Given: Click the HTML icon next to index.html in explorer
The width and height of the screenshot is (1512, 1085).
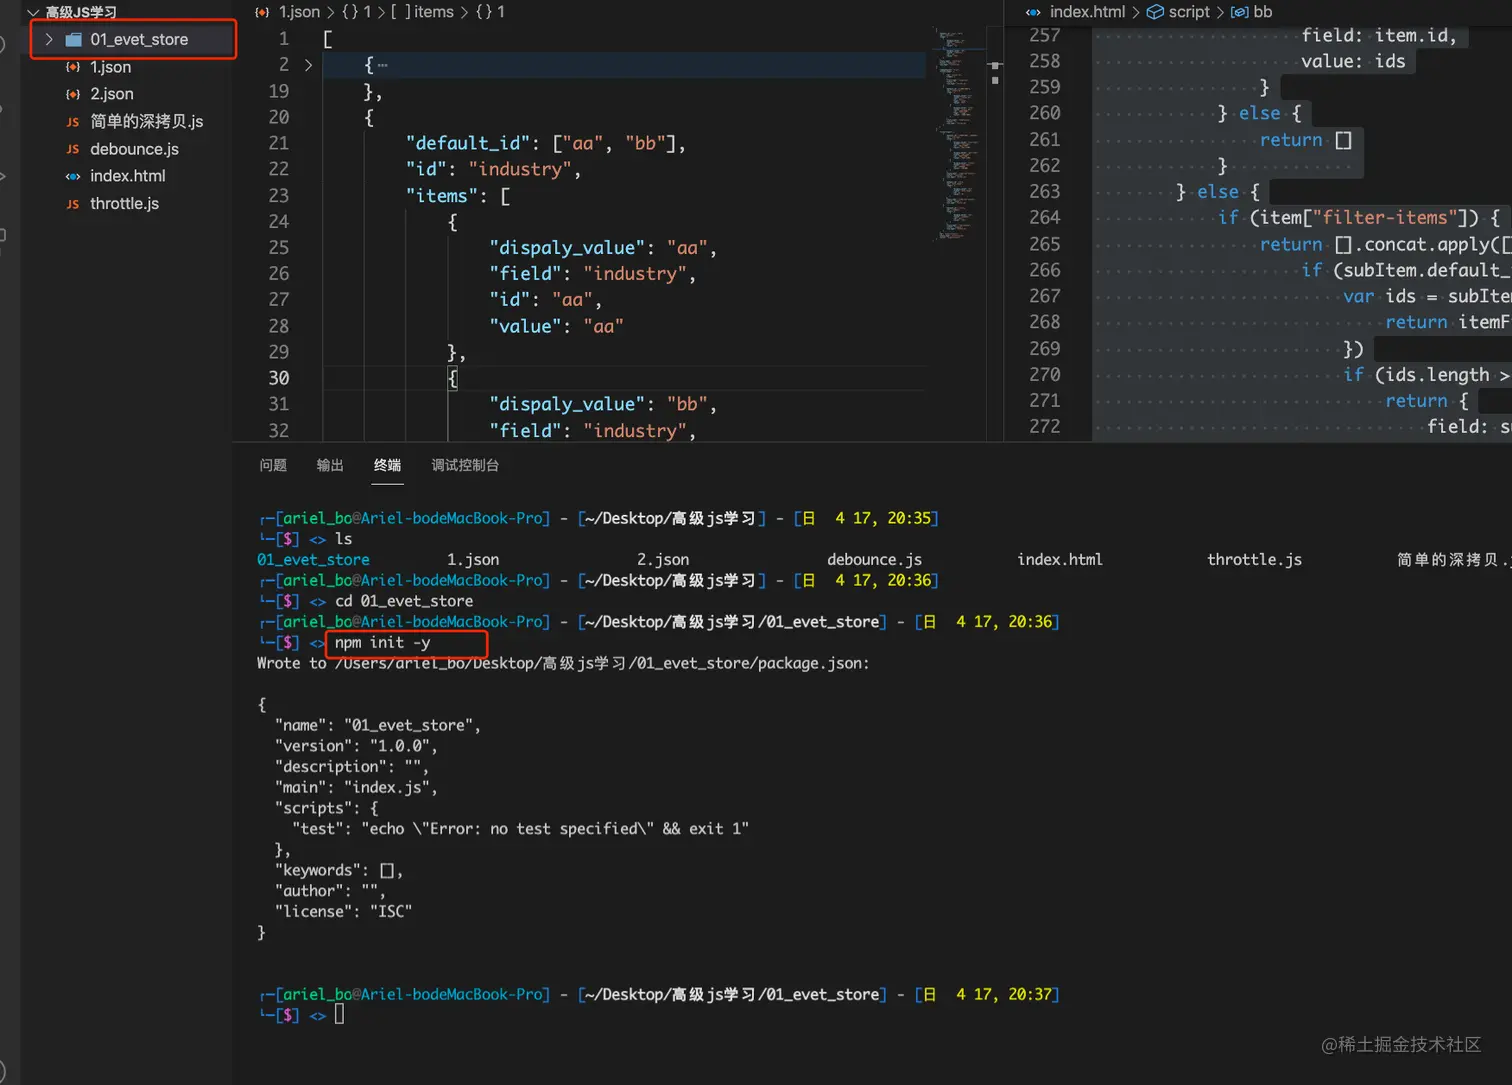Looking at the screenshot, I should tap(73, 176).
